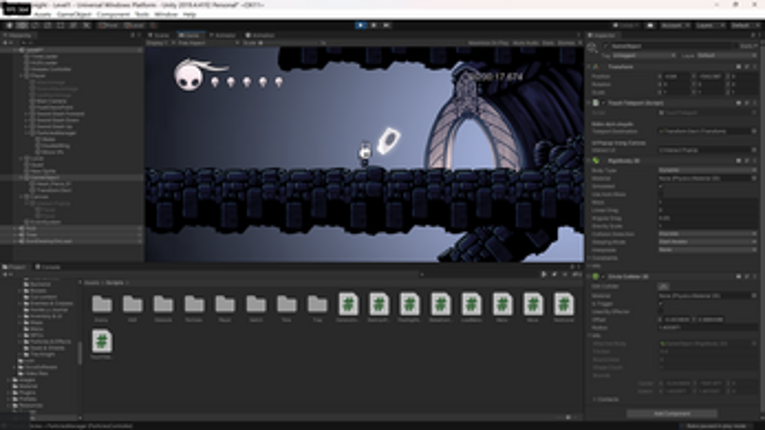
Task: Toggle Simulated checkbox in Rigidbody 2D
Action: click(661, 186)
